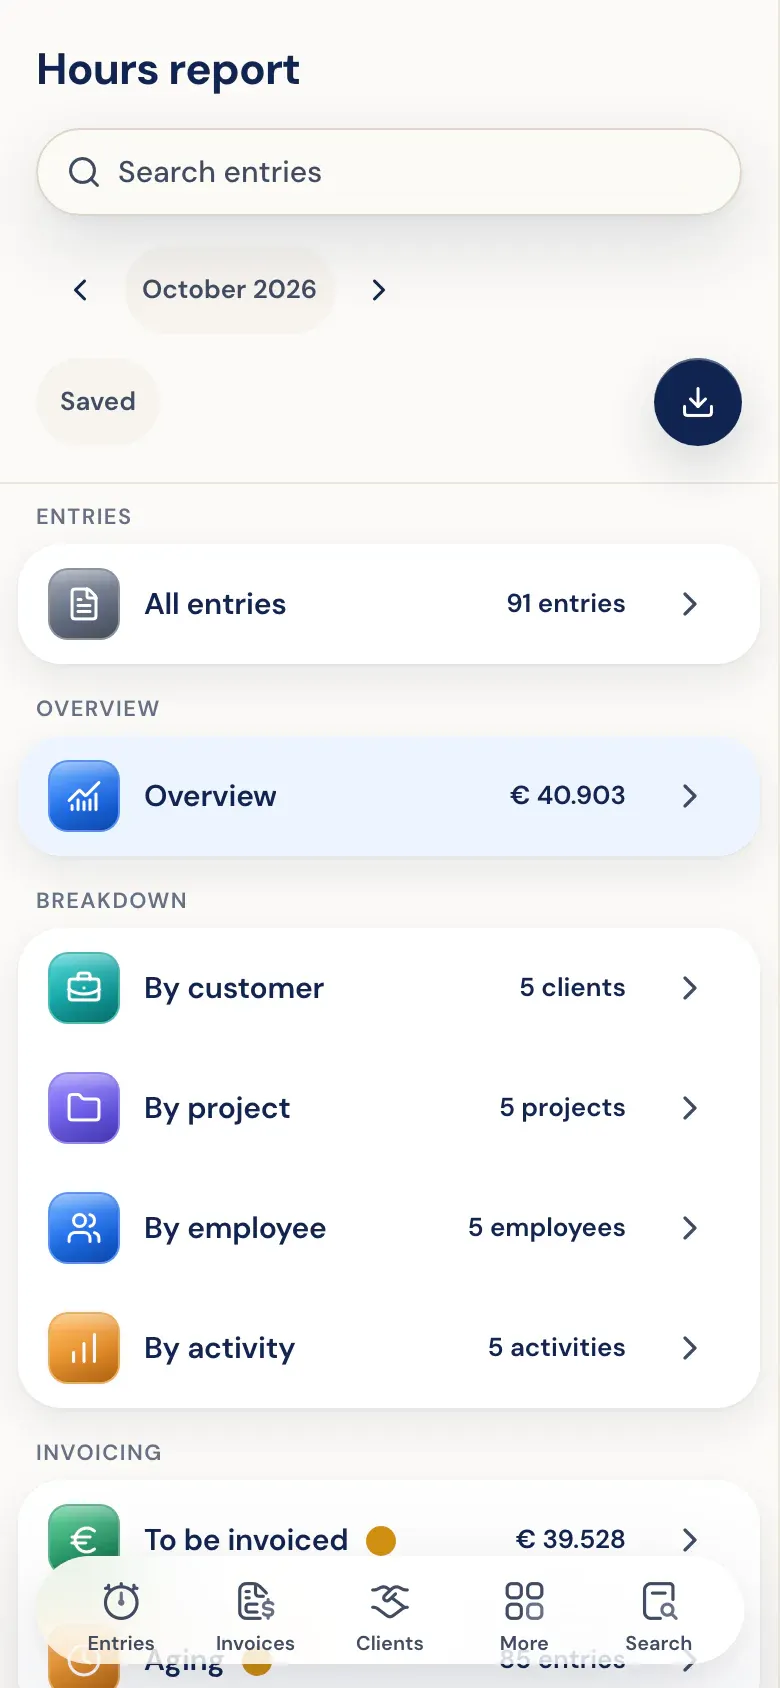Expand the By employee breakdown chevron
The image size is (780, 1688).
coord(689,1228)
